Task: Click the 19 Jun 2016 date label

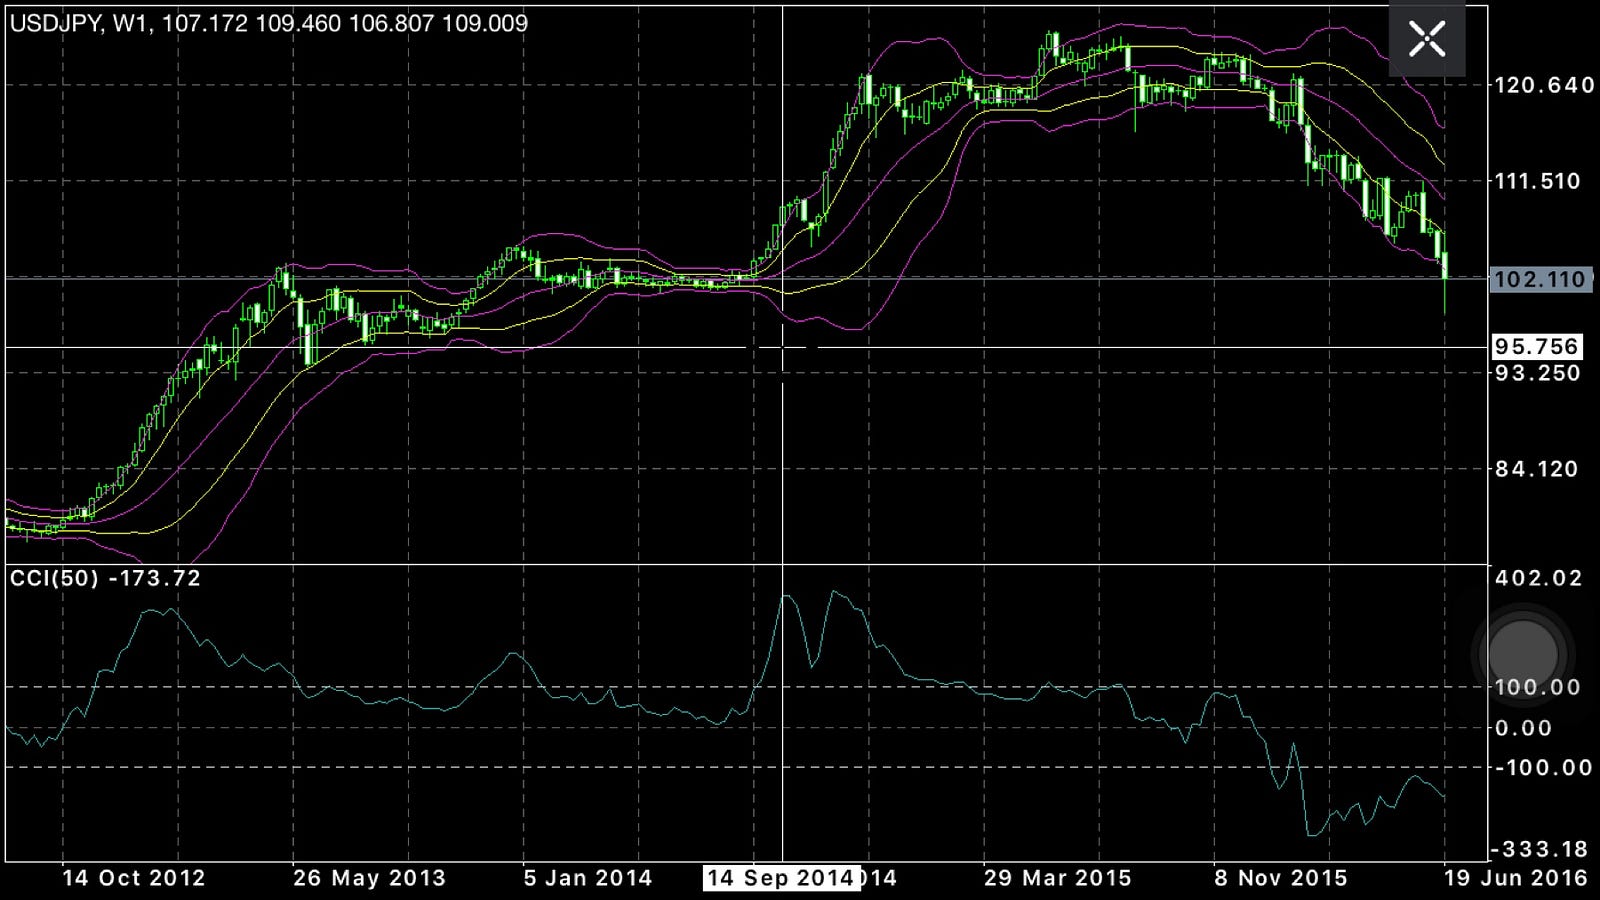Action: (1516, 878)
